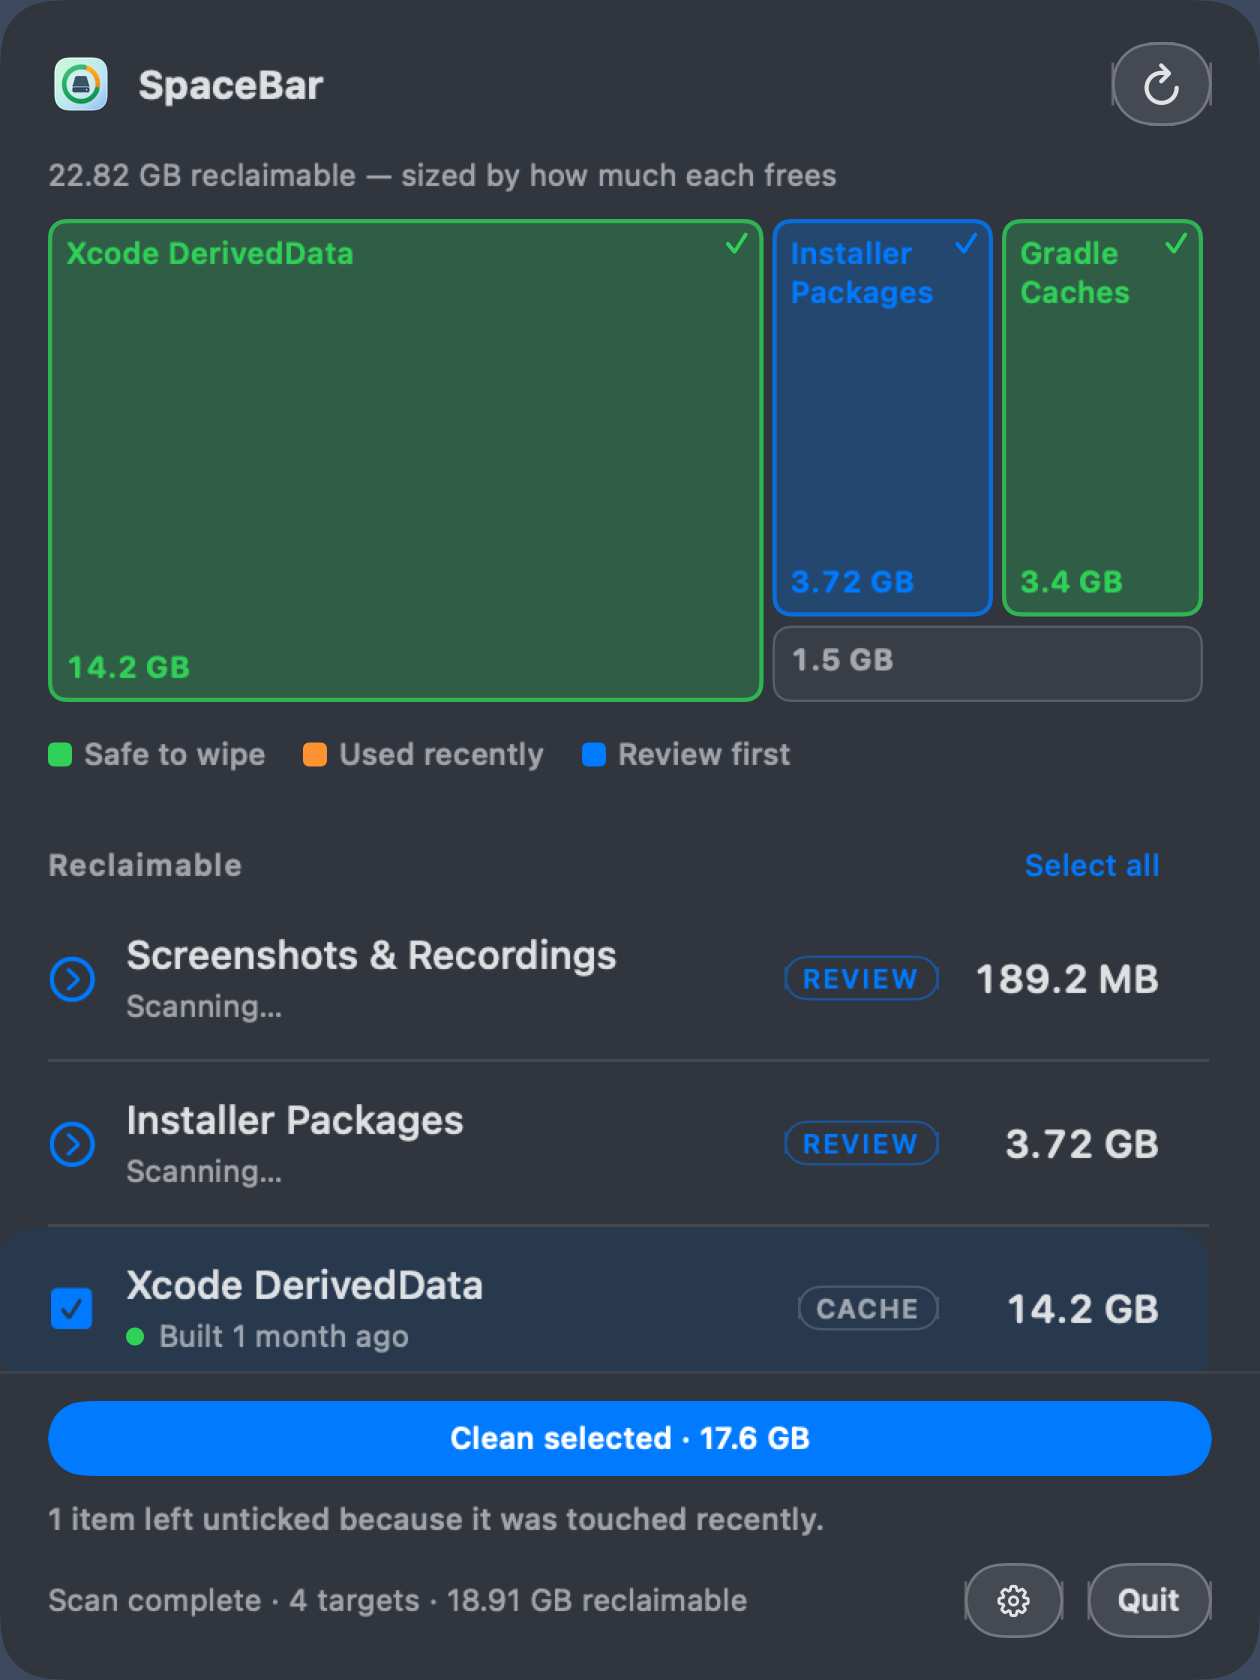This screenshot has width=1260, height=1680.
Task: Select the Installer Packages treemap tile
Action: (x=882, y=417)
